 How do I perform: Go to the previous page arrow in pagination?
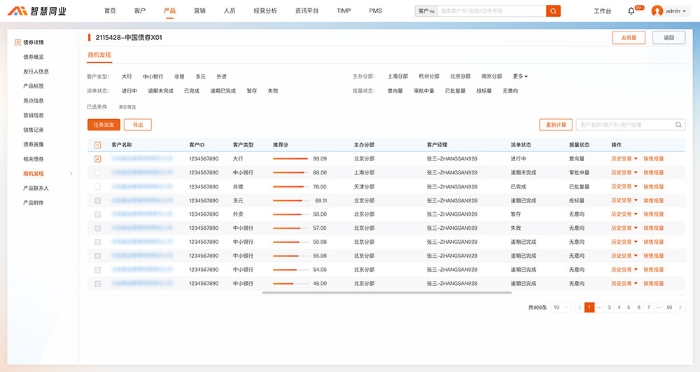(x=579, y=307)
